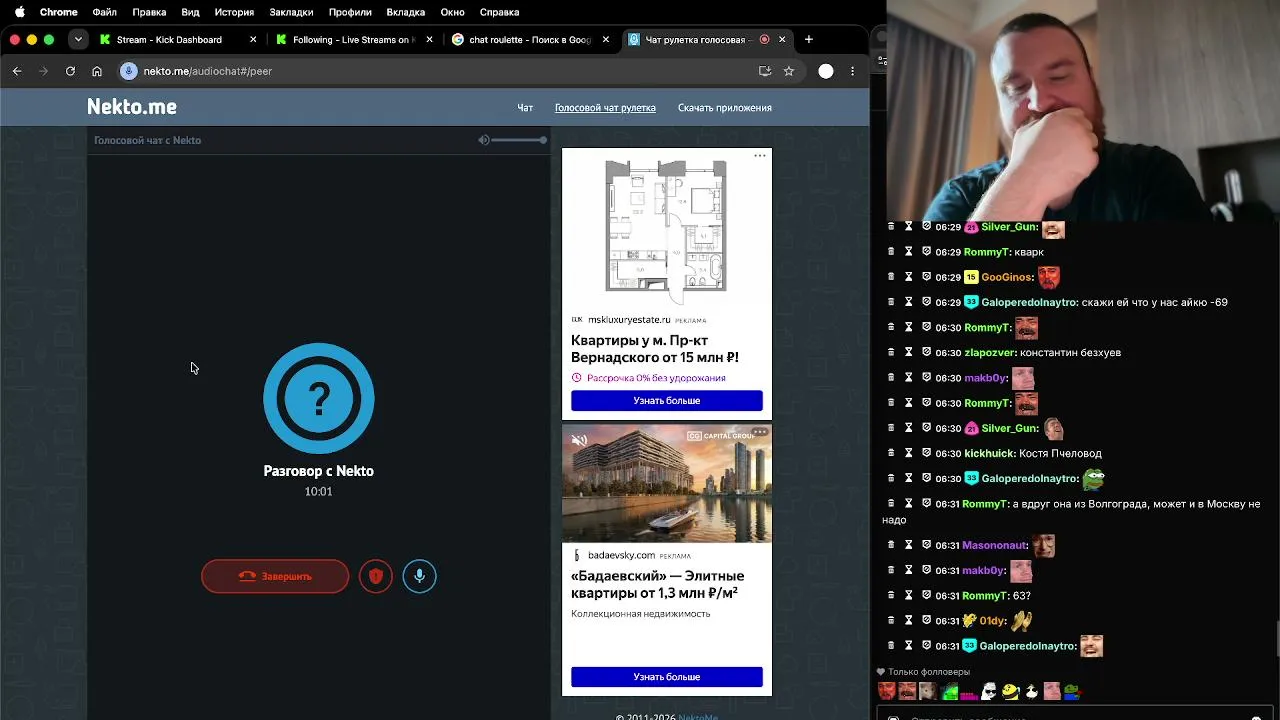Open the browser home page
This screenshot has width=1280, height=720.
point(97,71)
